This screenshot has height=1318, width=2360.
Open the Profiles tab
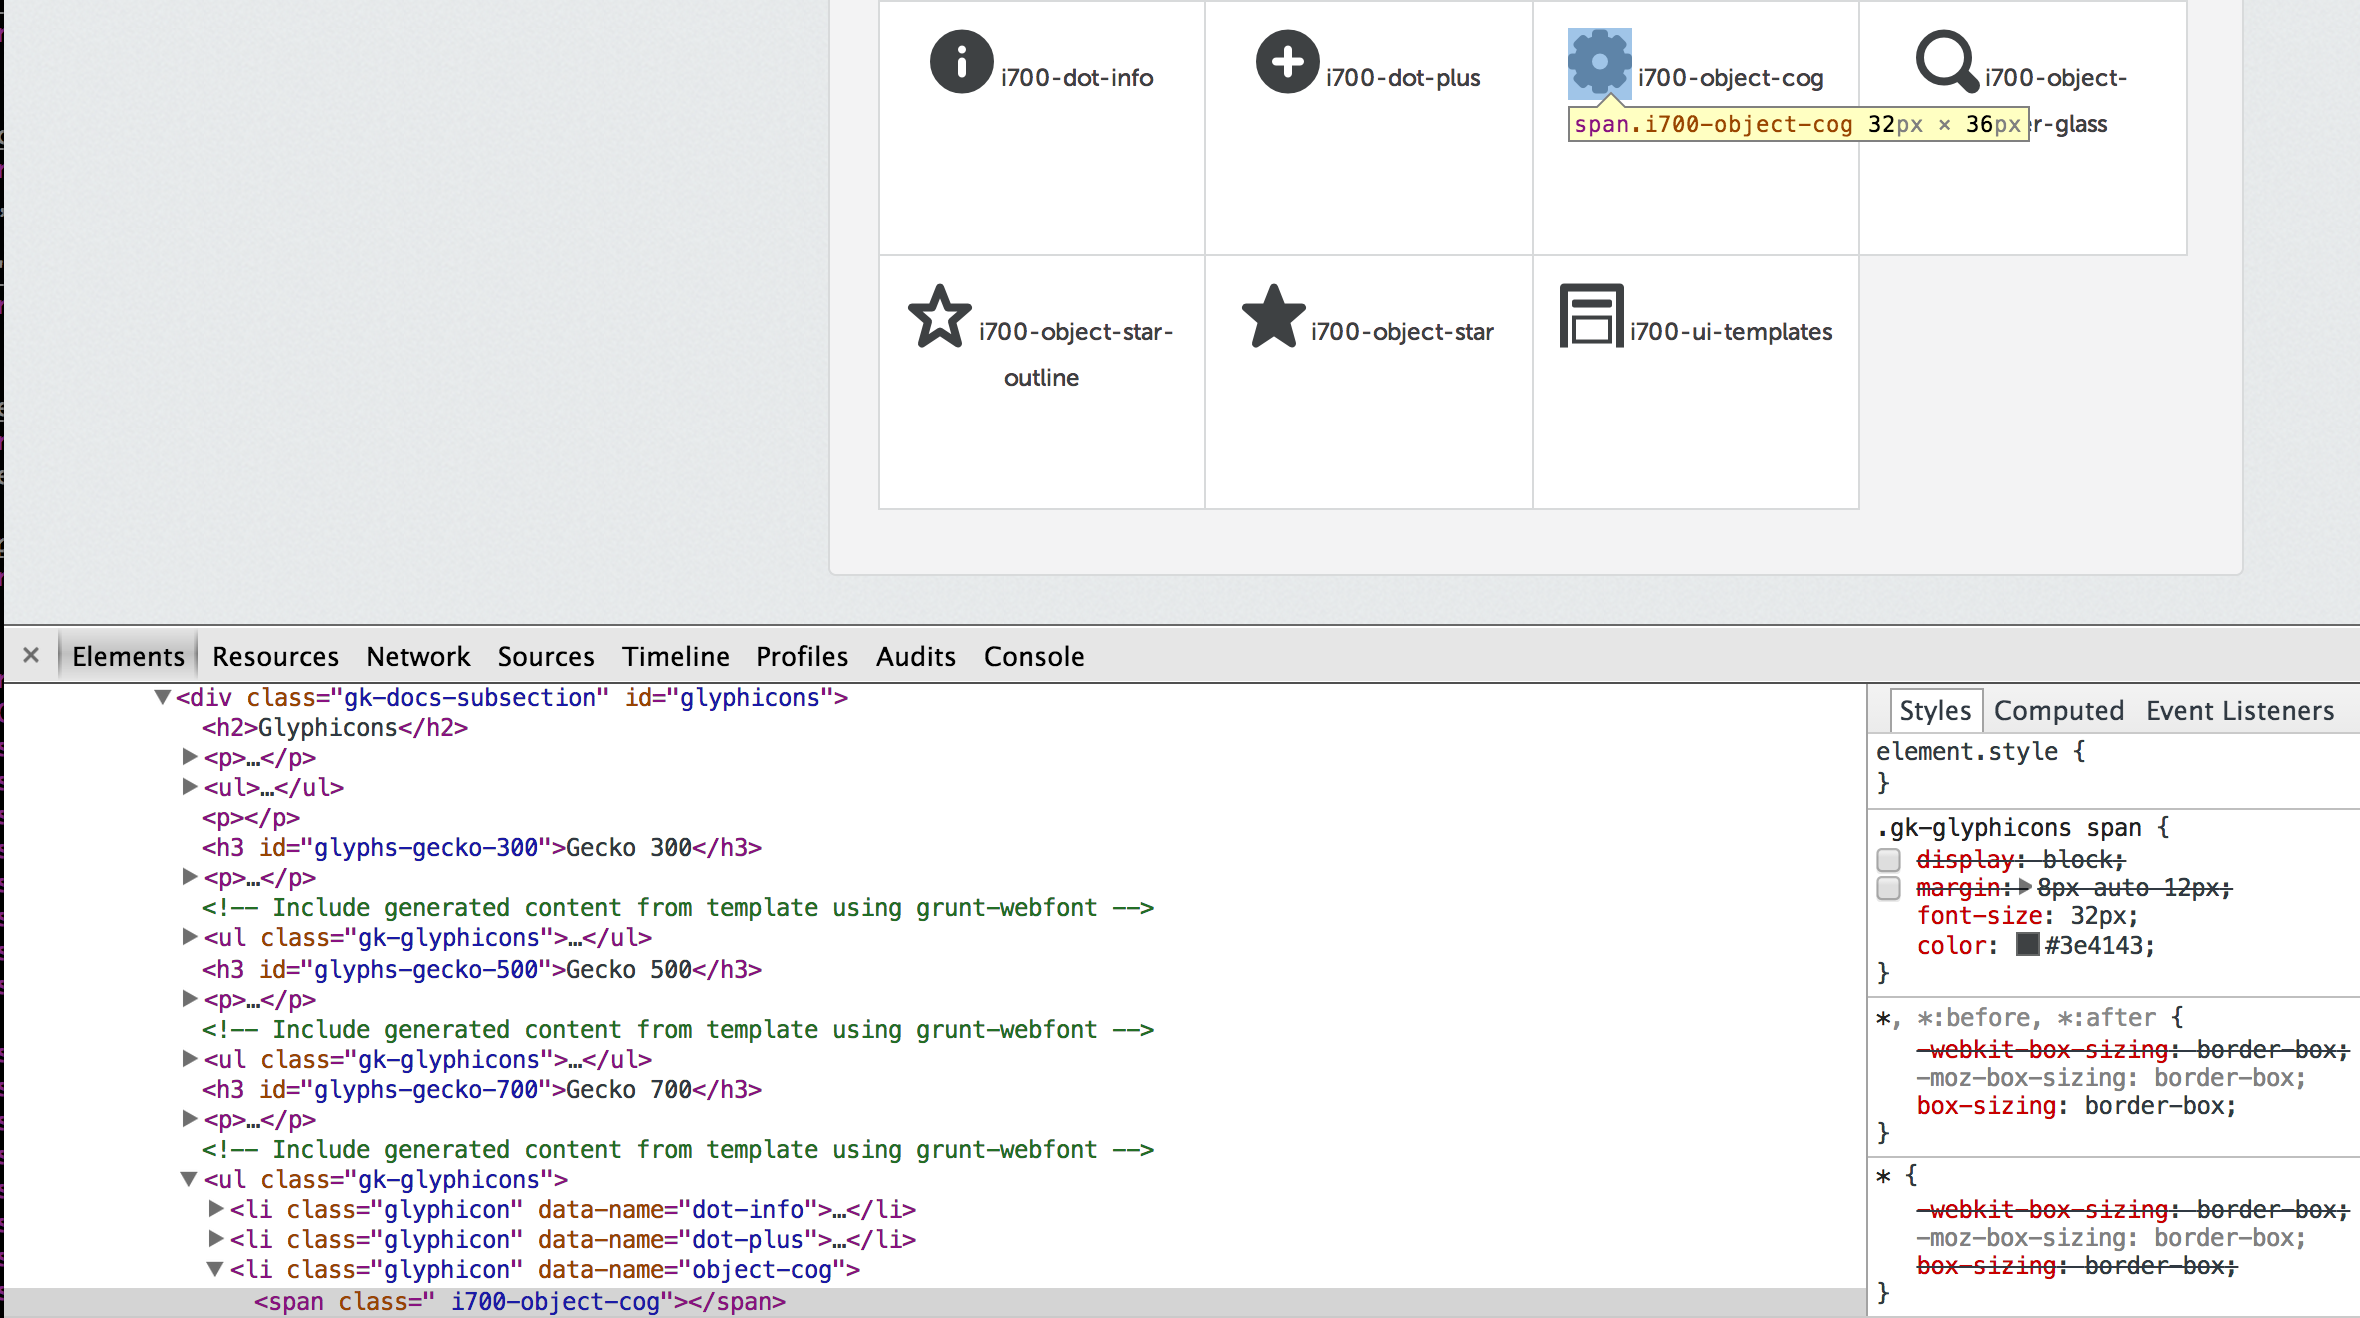802,656
